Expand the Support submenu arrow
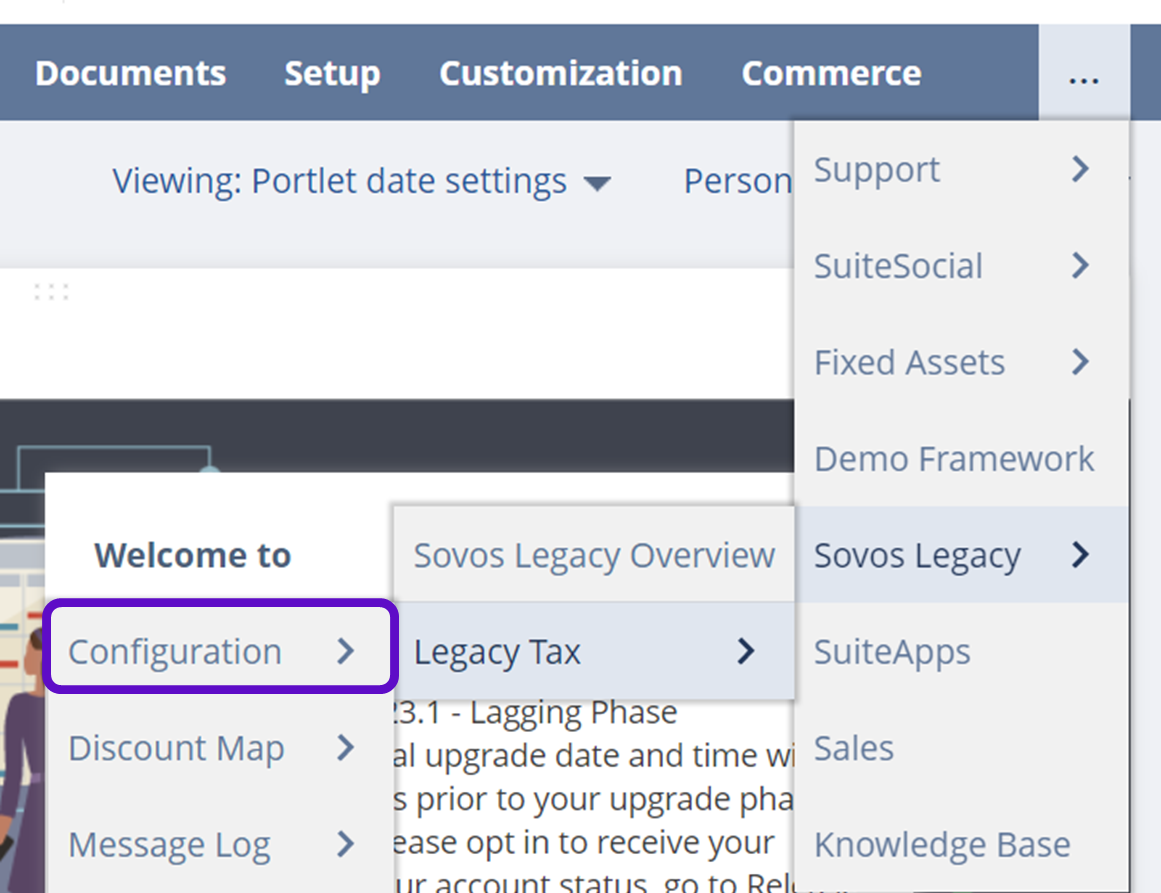The width and height of the screenshot is (1161, 893). 1080,170
